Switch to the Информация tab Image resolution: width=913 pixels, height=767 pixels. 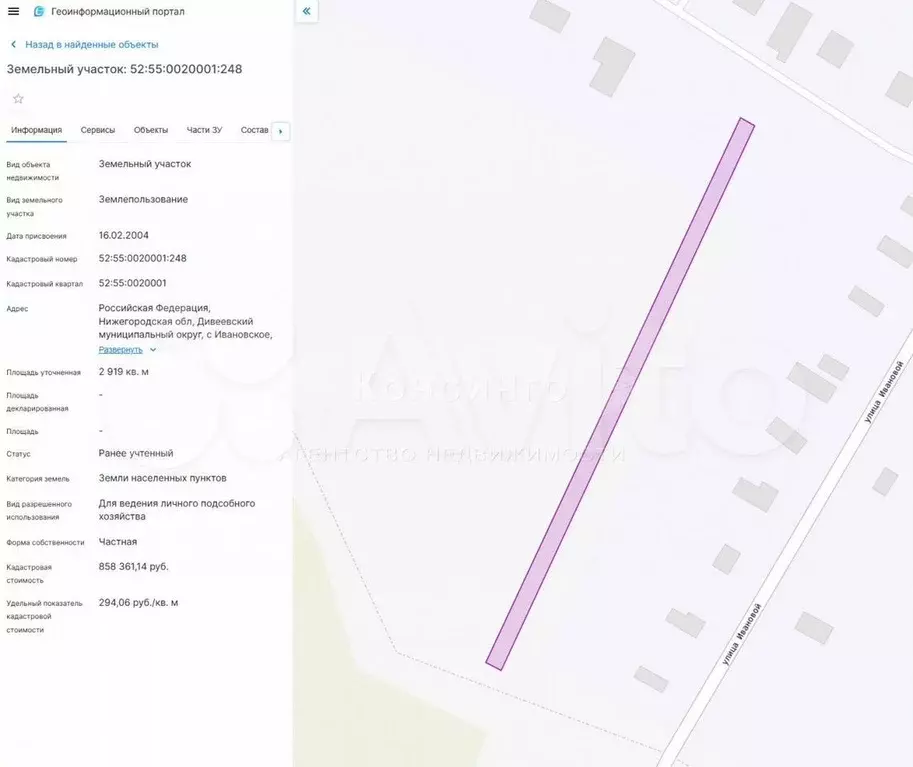point(36,130)
